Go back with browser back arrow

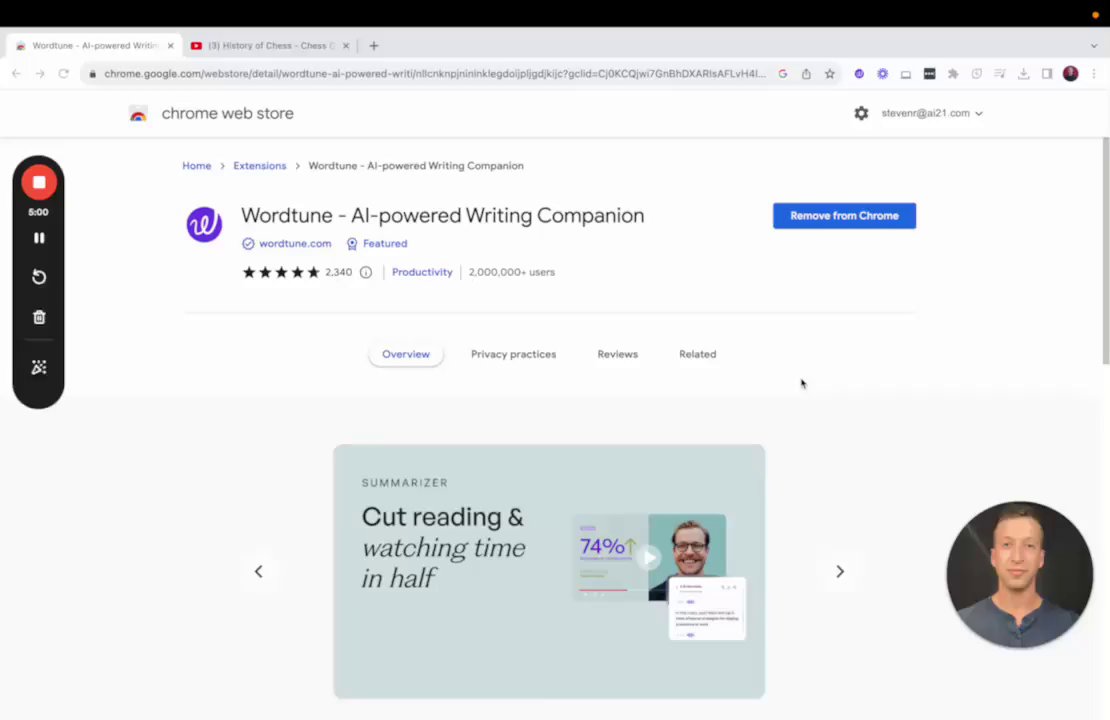point(16,74)
